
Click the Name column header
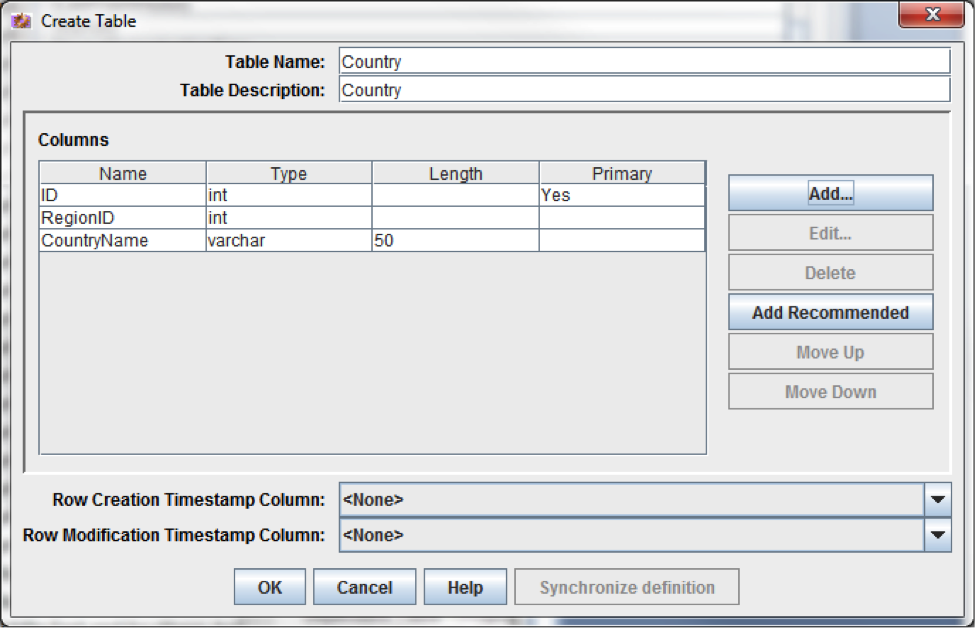122,173
